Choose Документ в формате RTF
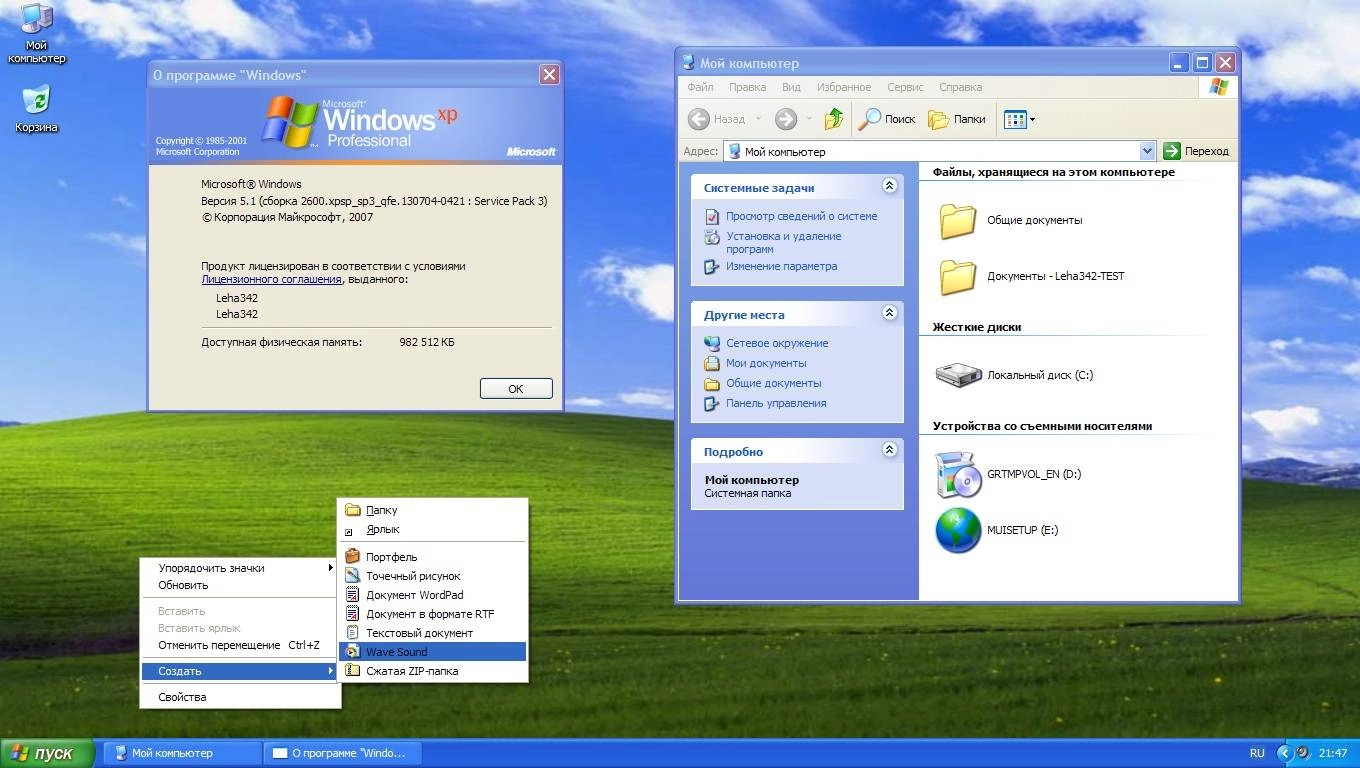This screenshot has height=768, width=1360. tap(432, 614)
